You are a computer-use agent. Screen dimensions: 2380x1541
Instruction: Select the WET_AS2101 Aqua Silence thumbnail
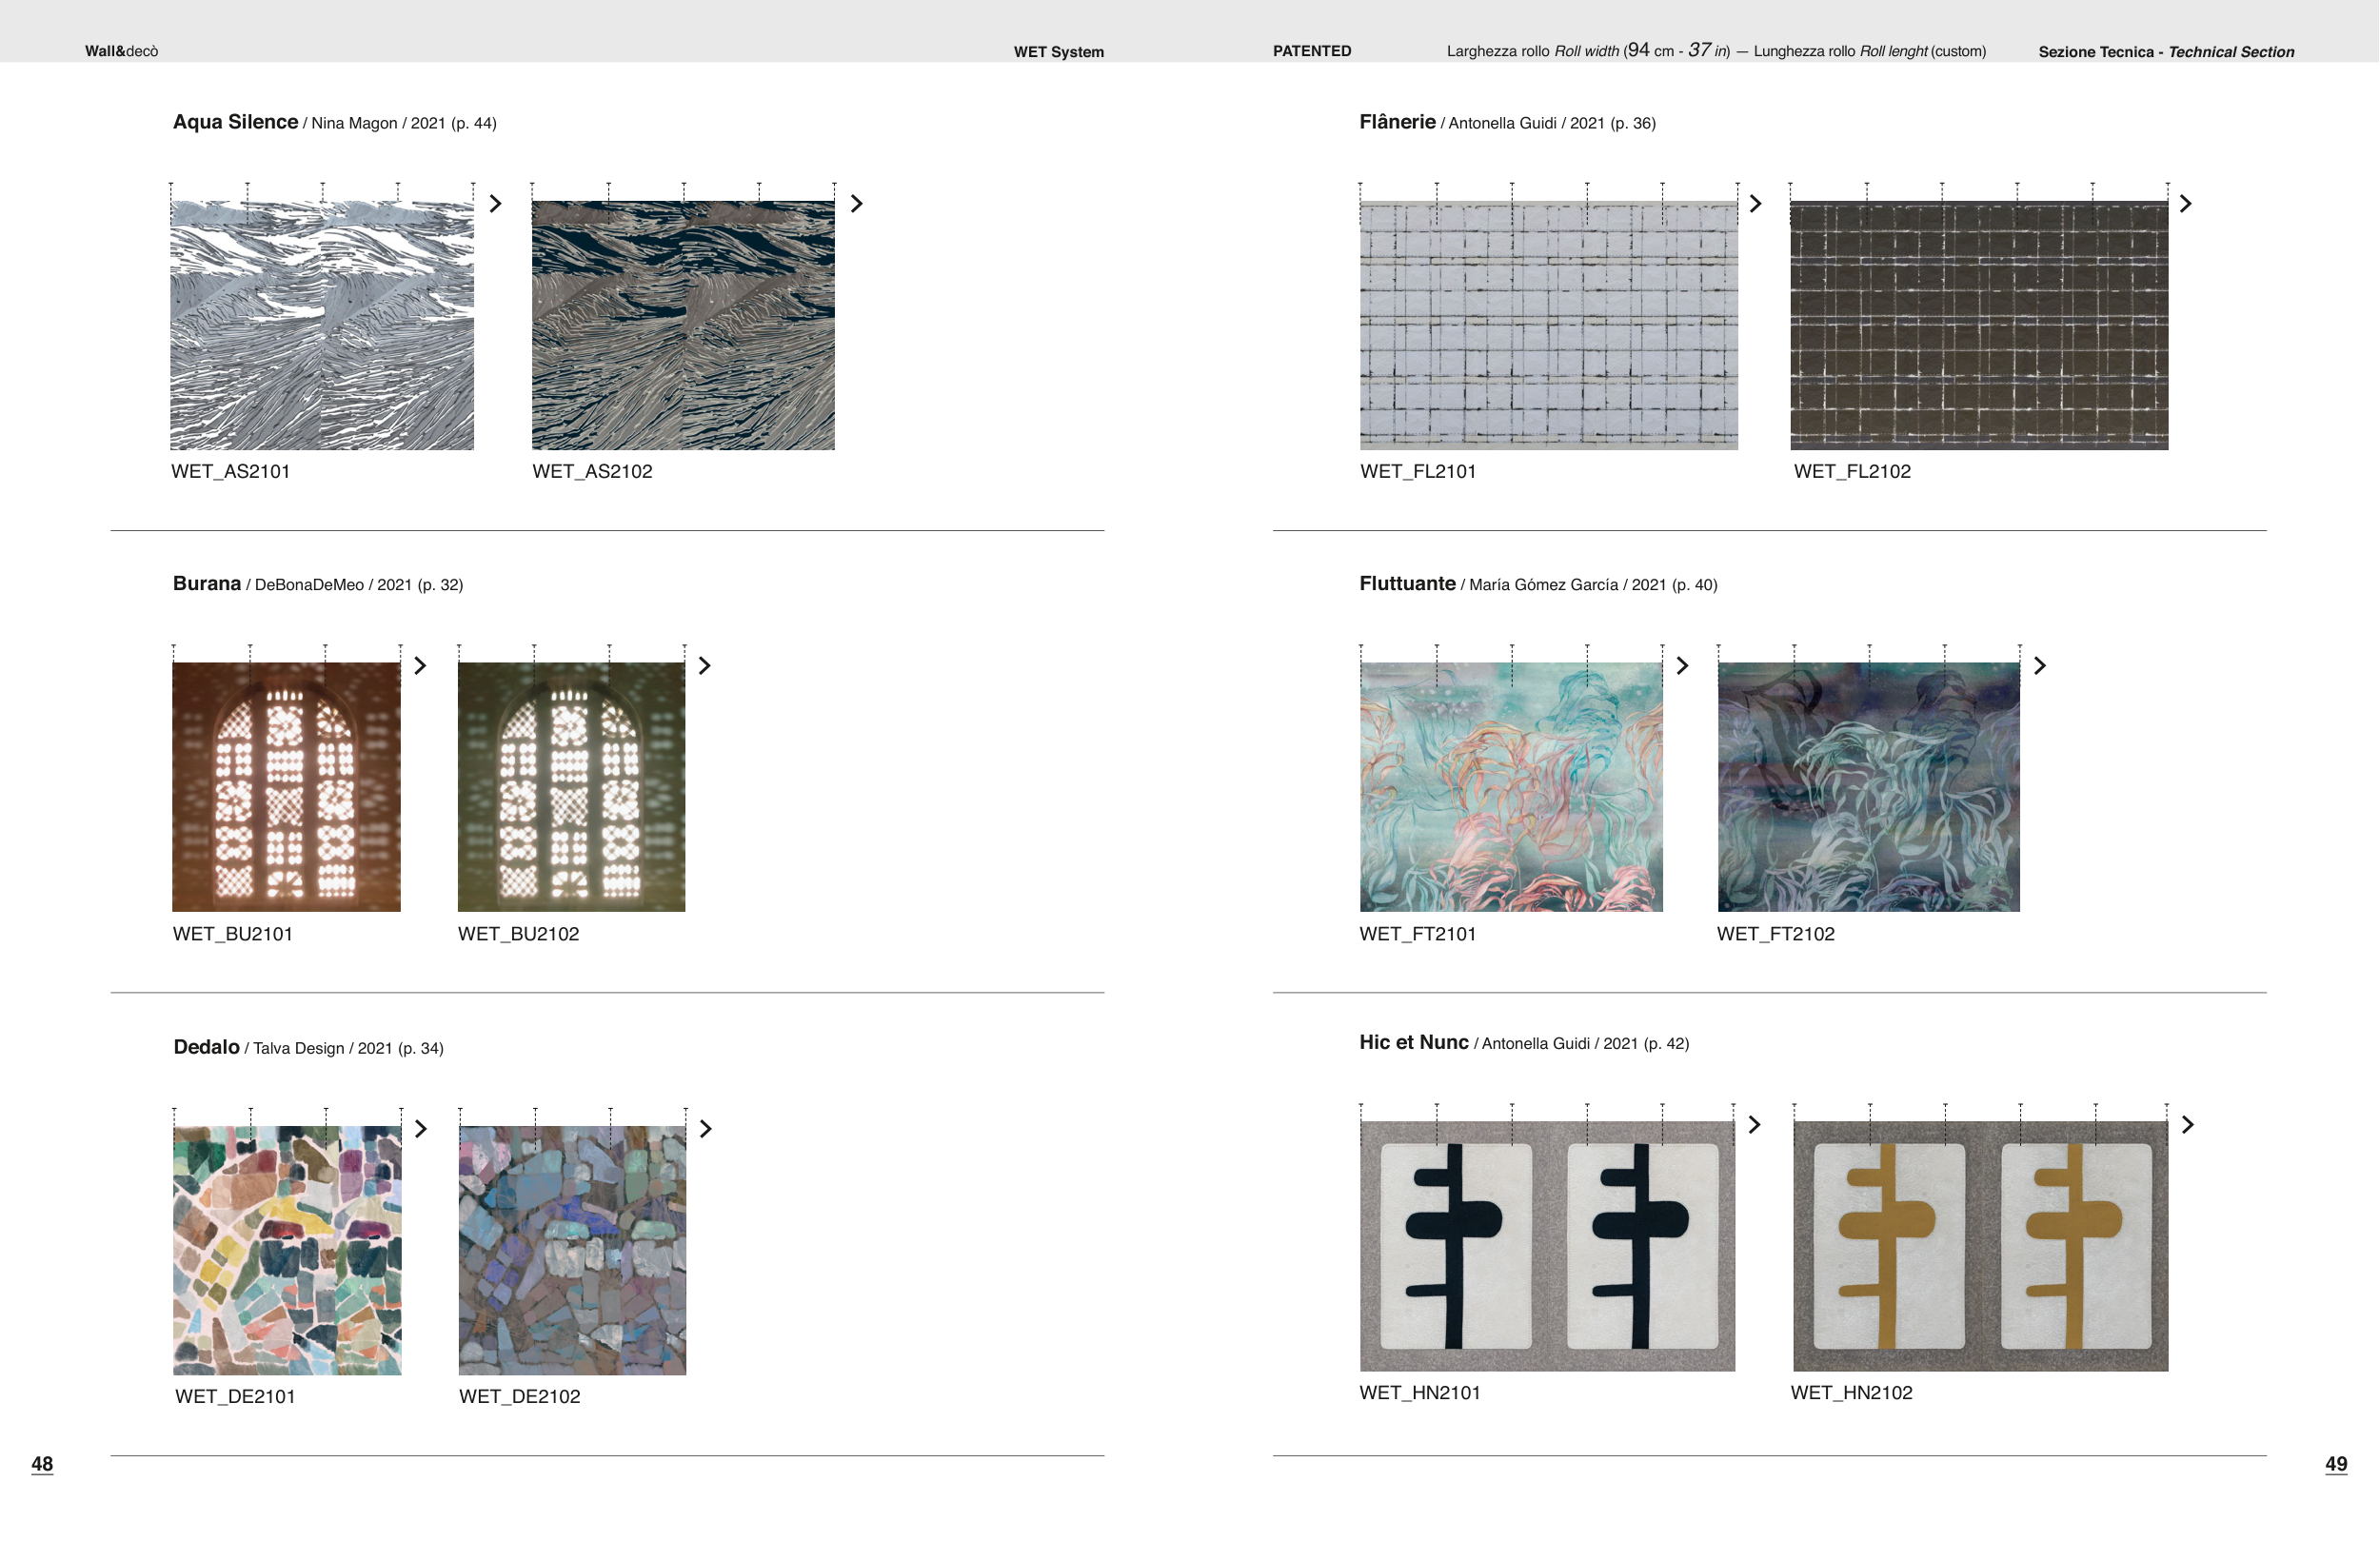pos(321,325)
